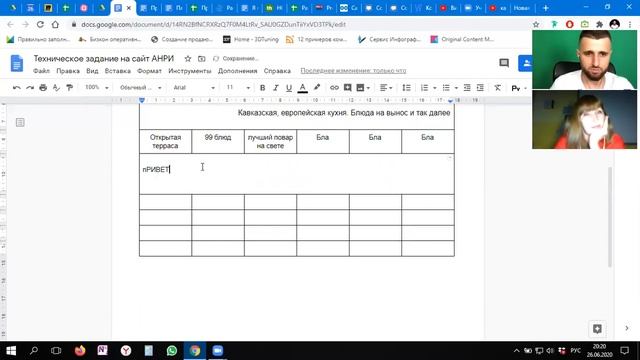Go to browser home page

(55, 24)
